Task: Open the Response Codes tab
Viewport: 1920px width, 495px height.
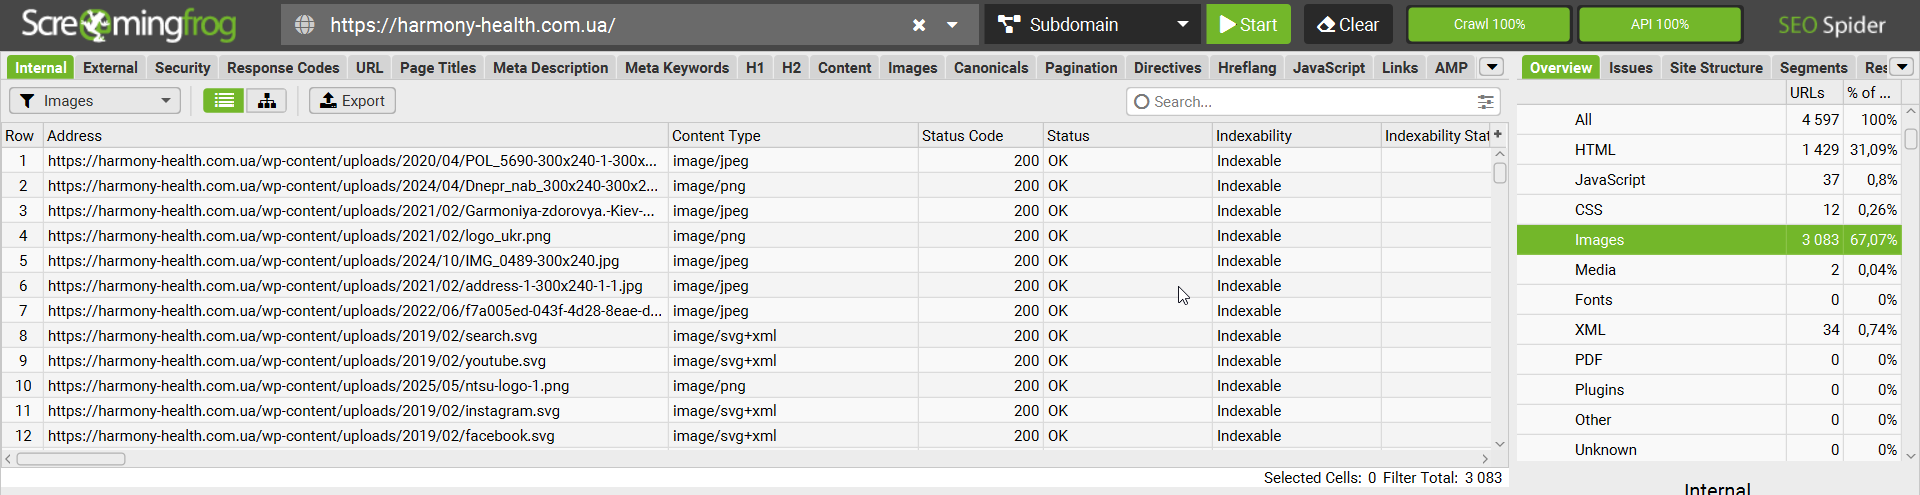Action: pyautogui.click(x=283, y=67)
